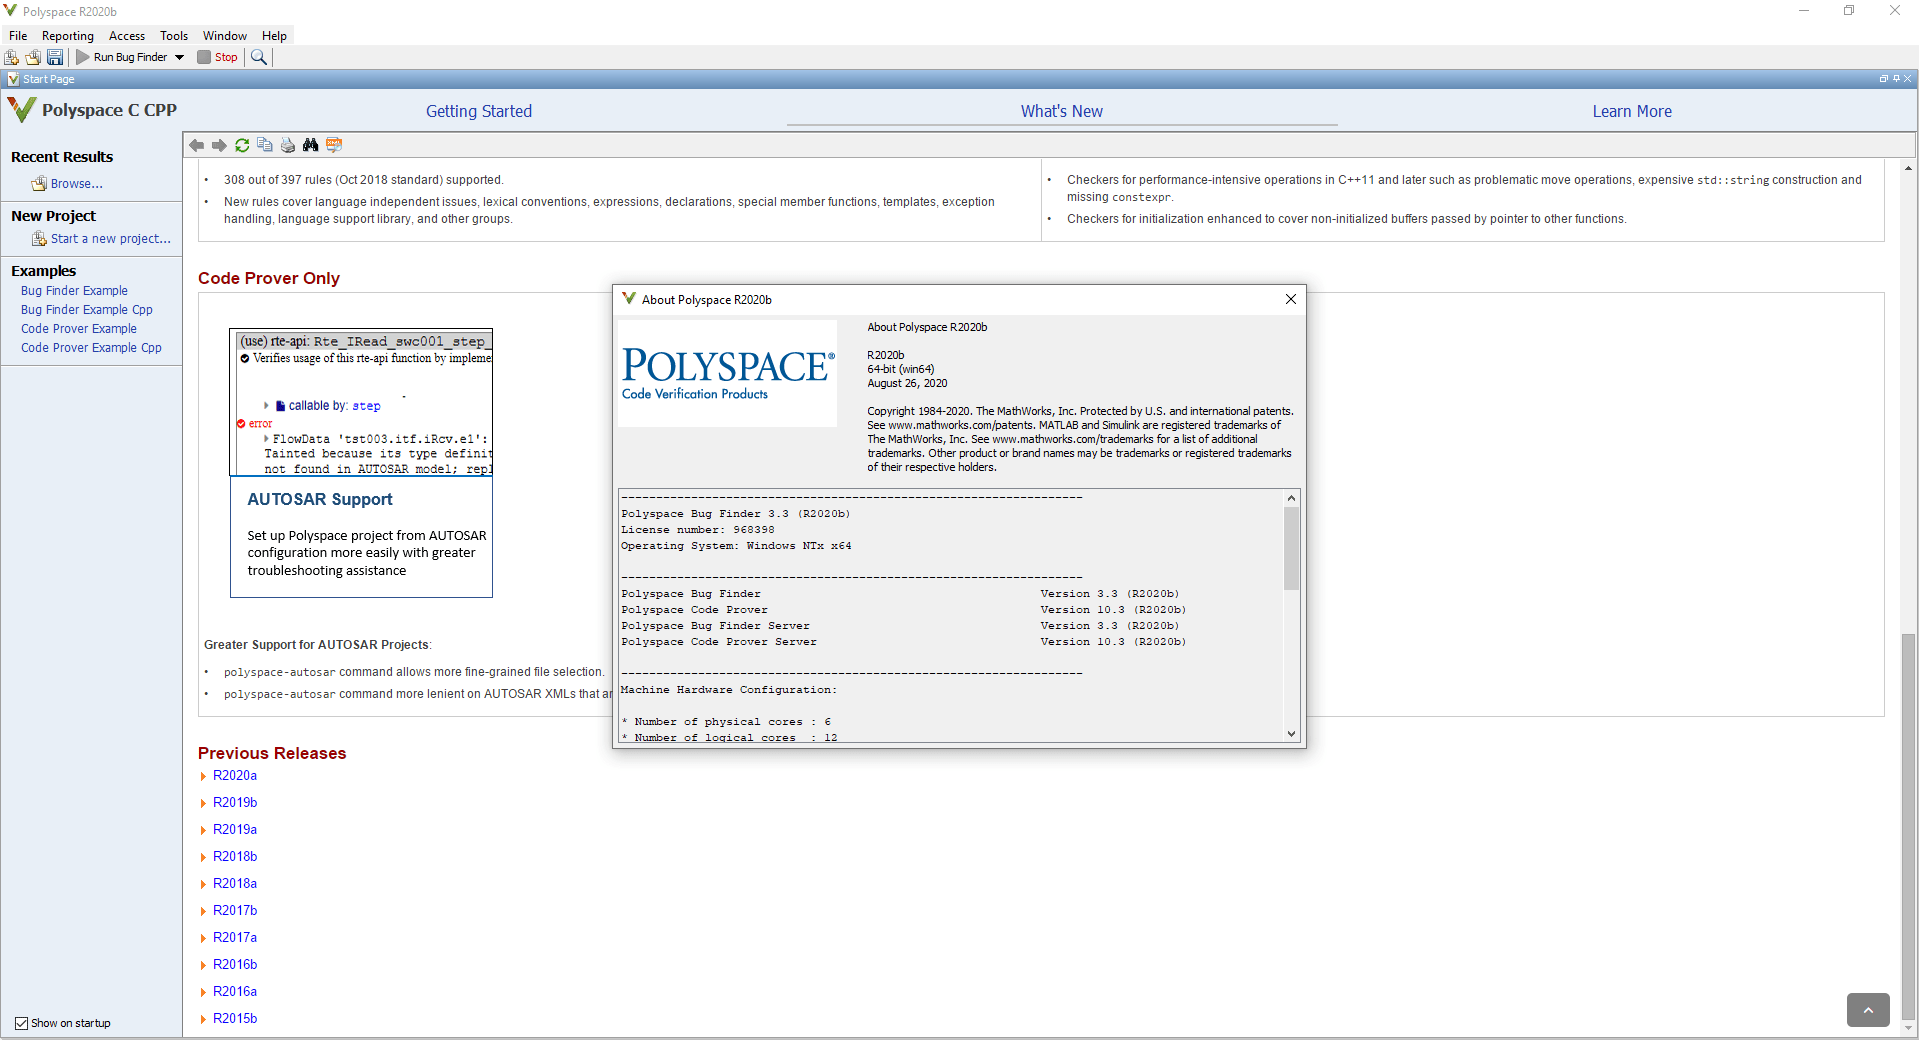Click the Stop analysis button
This screenshot has width=1919, height=1040.
(218, 57)
